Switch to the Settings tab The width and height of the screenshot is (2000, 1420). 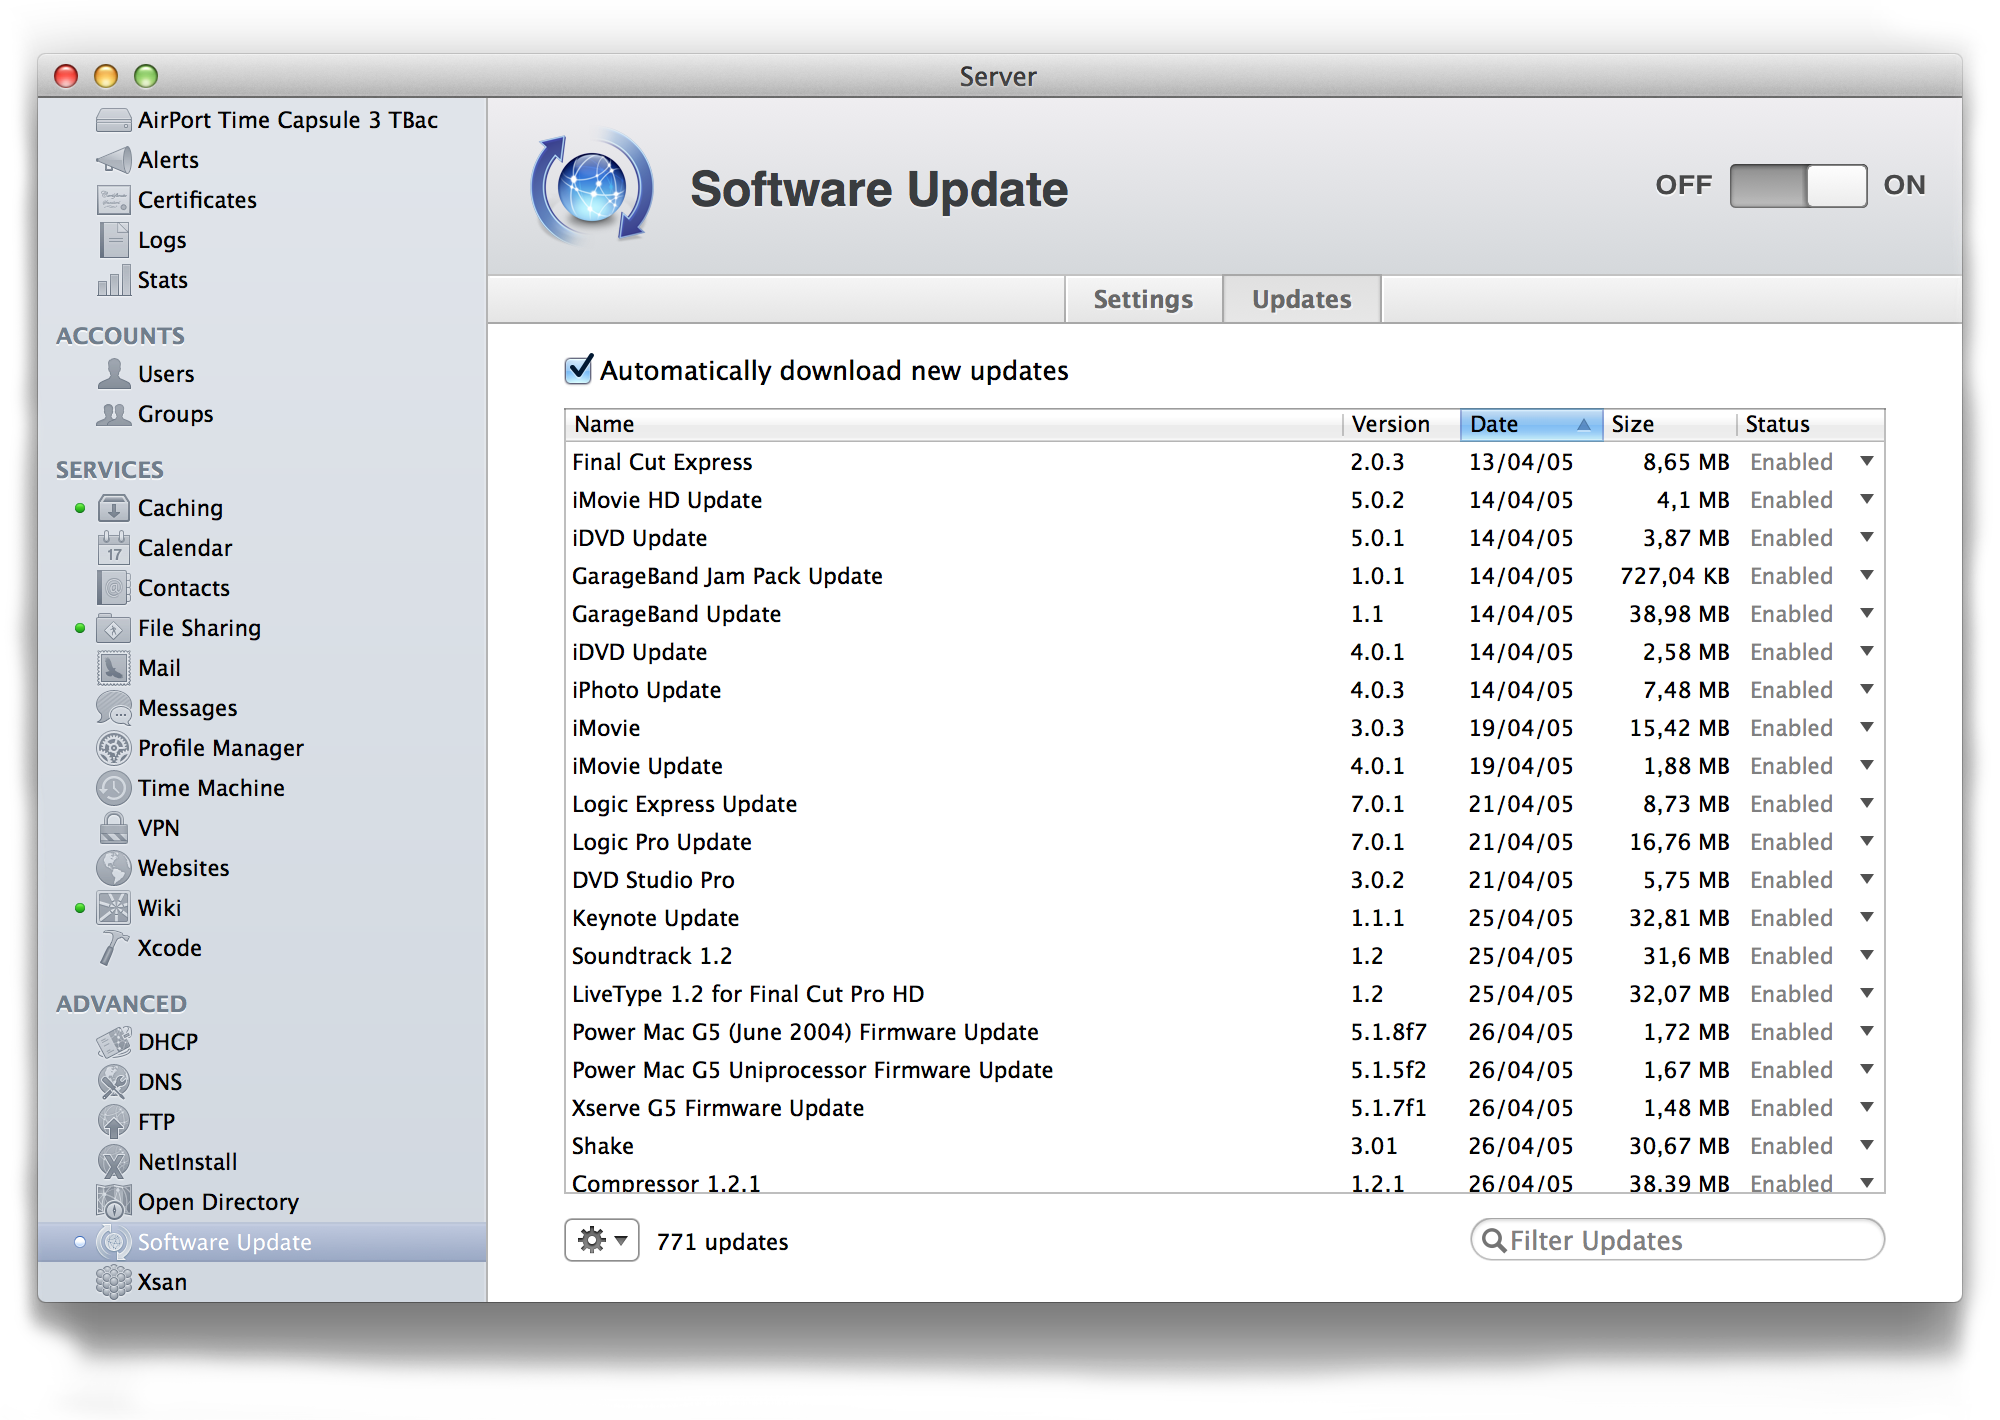1143,299
